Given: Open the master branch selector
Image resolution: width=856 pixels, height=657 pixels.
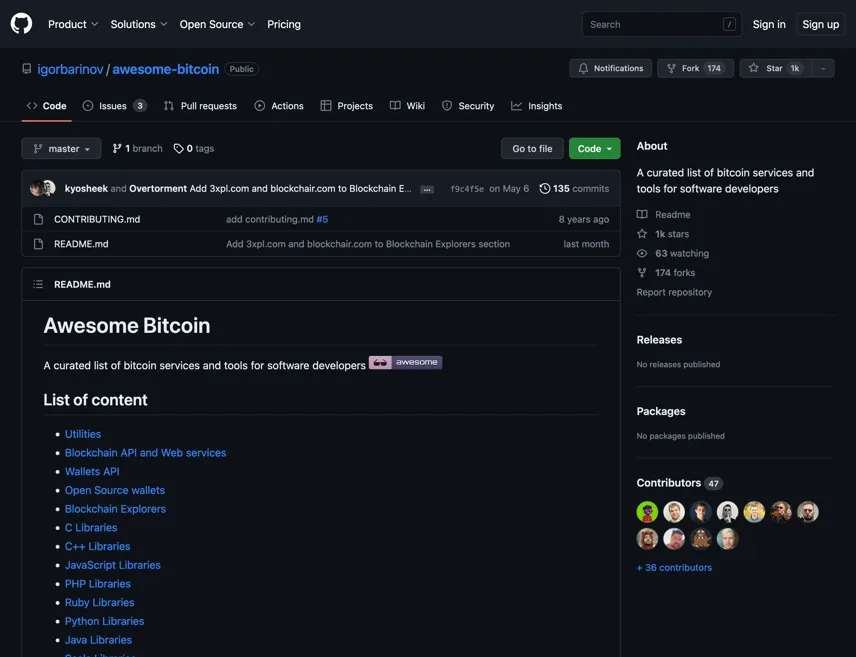Looking at the screenshot, I should [x=61, y=149].
